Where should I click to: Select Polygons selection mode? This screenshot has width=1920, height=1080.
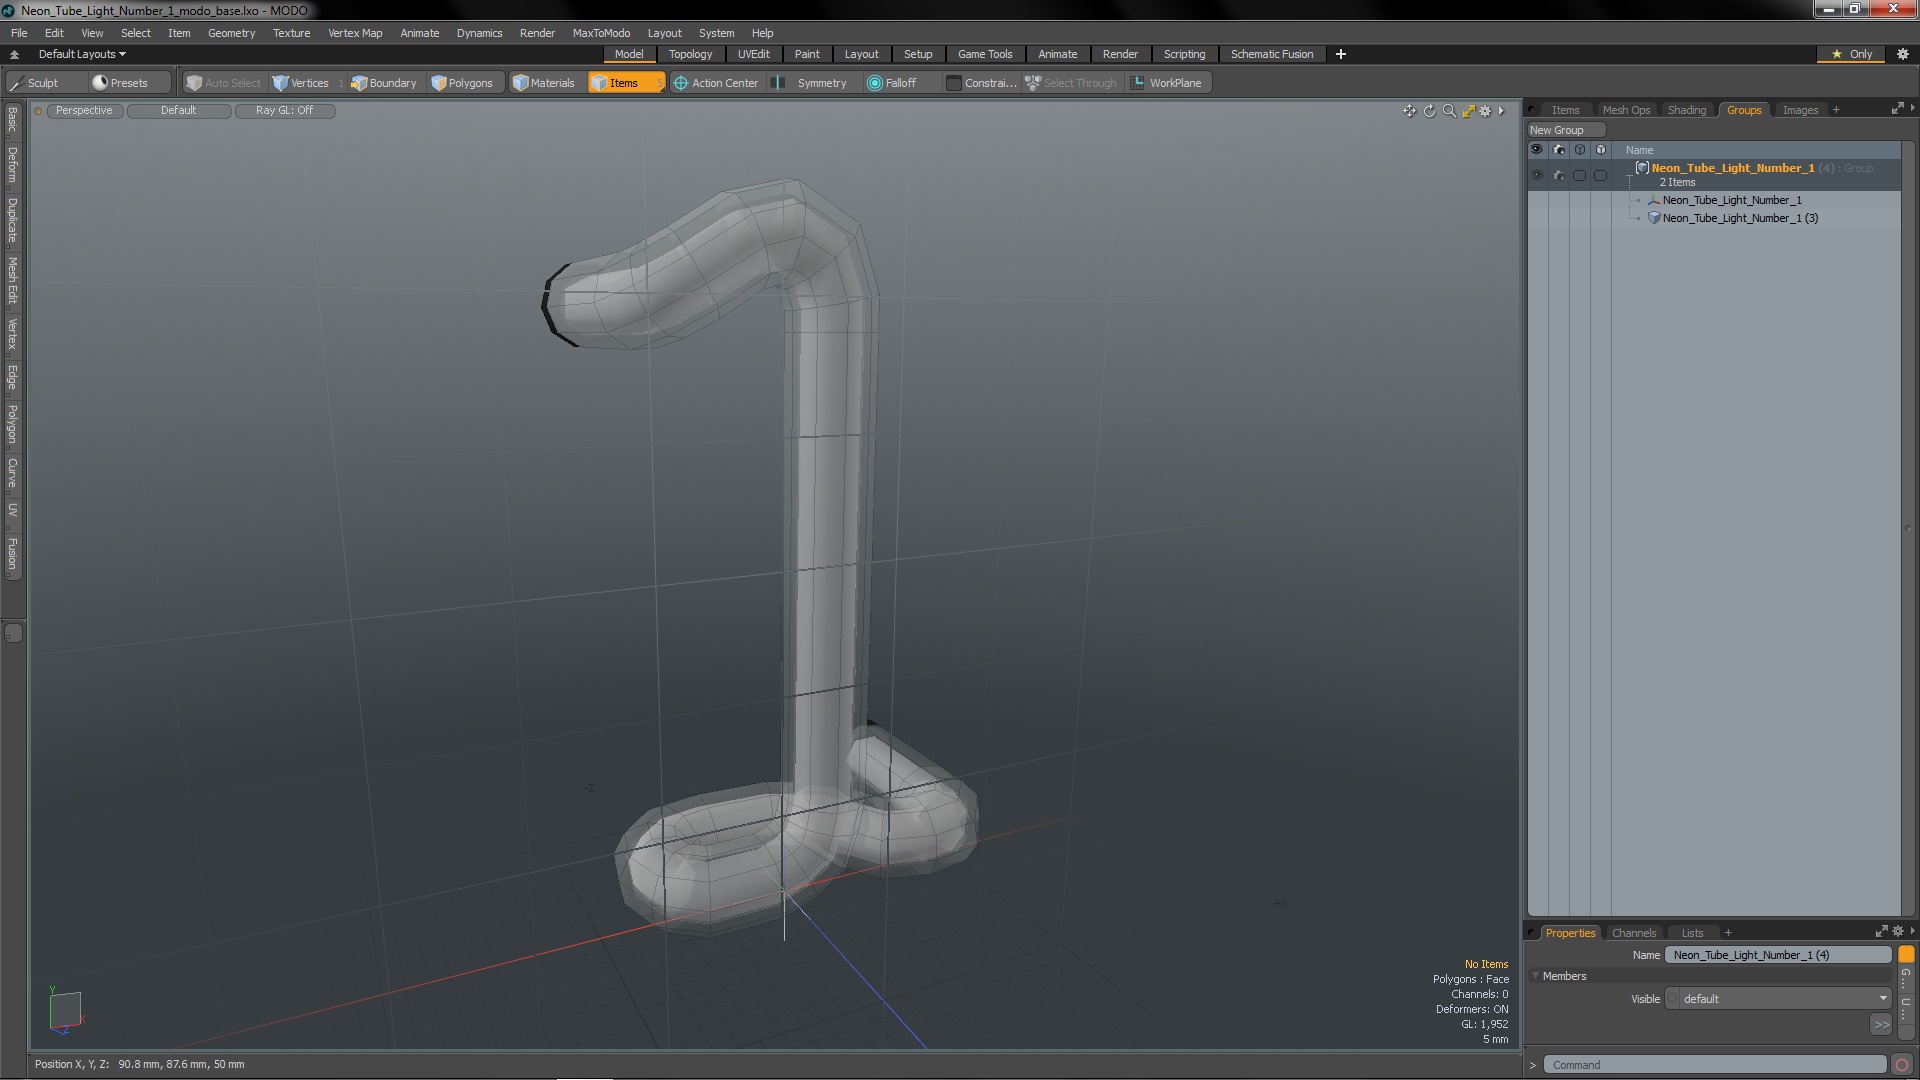coord(461,83)
